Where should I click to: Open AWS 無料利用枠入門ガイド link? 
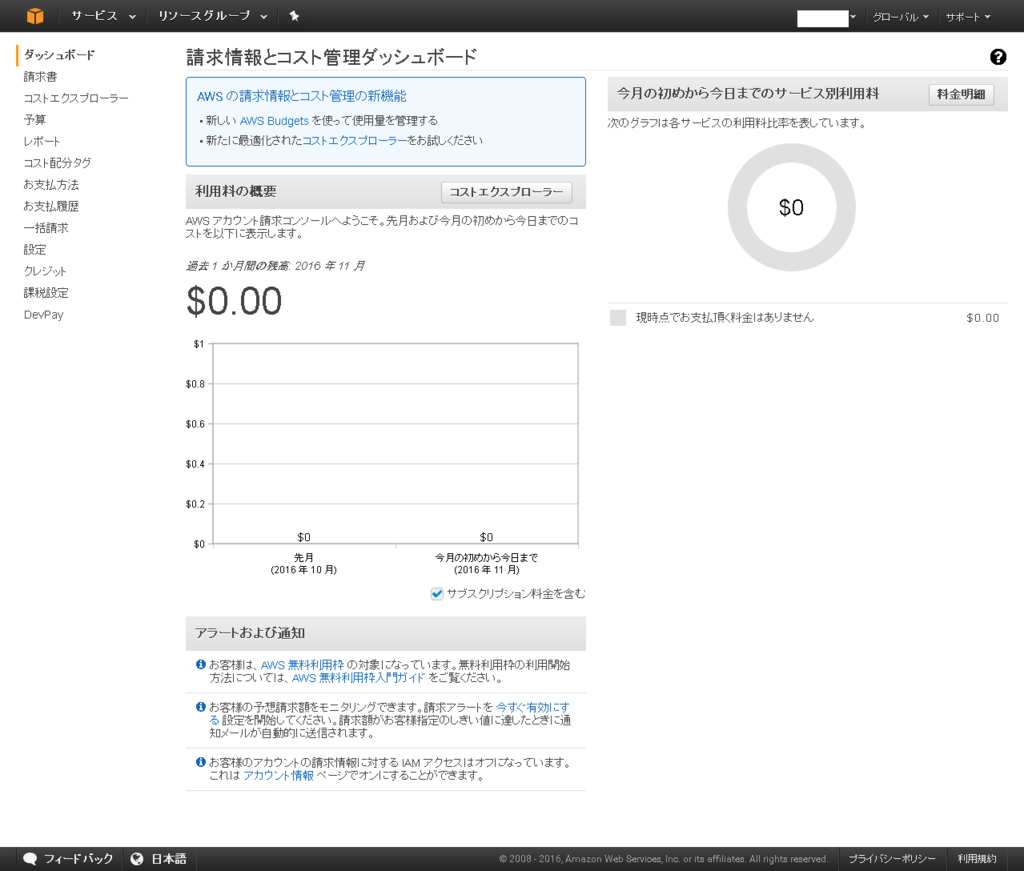[x=358, y=678]
